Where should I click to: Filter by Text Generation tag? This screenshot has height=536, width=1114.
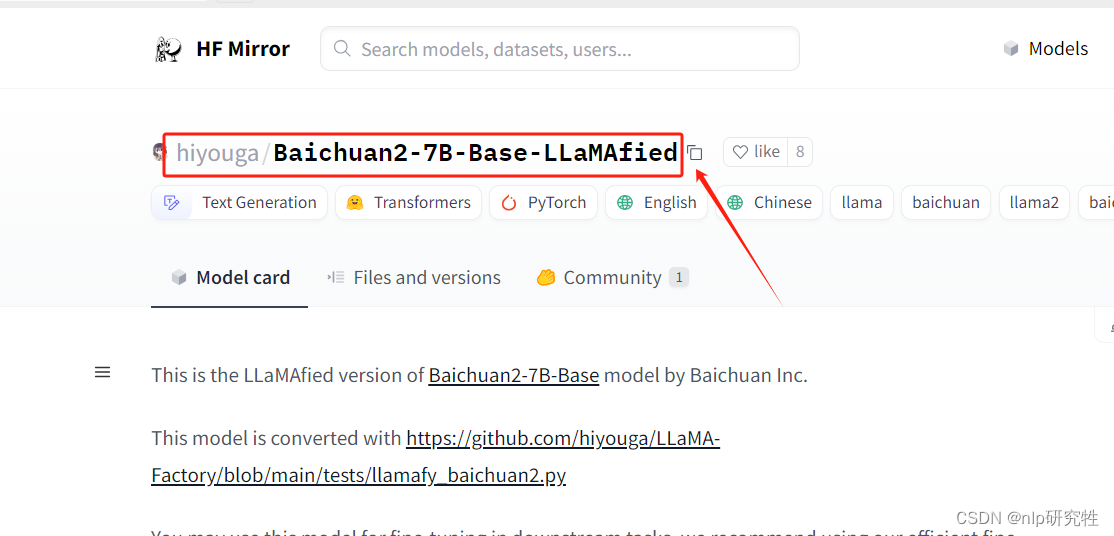[239, 203]
